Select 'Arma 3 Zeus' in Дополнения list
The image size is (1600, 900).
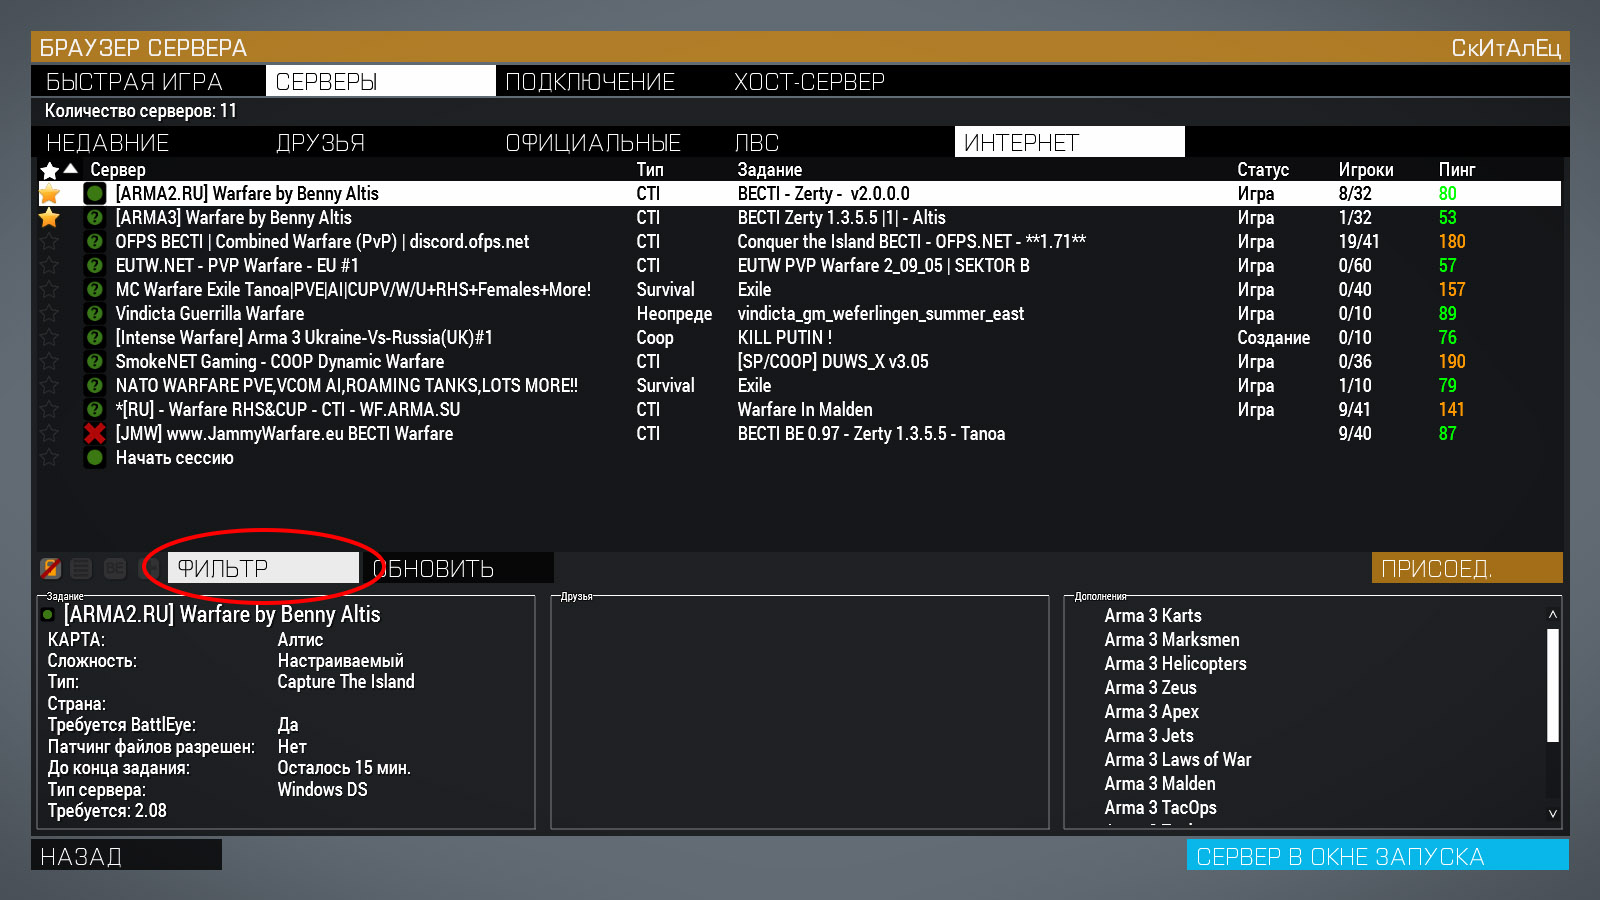[x=1150, y=688]
